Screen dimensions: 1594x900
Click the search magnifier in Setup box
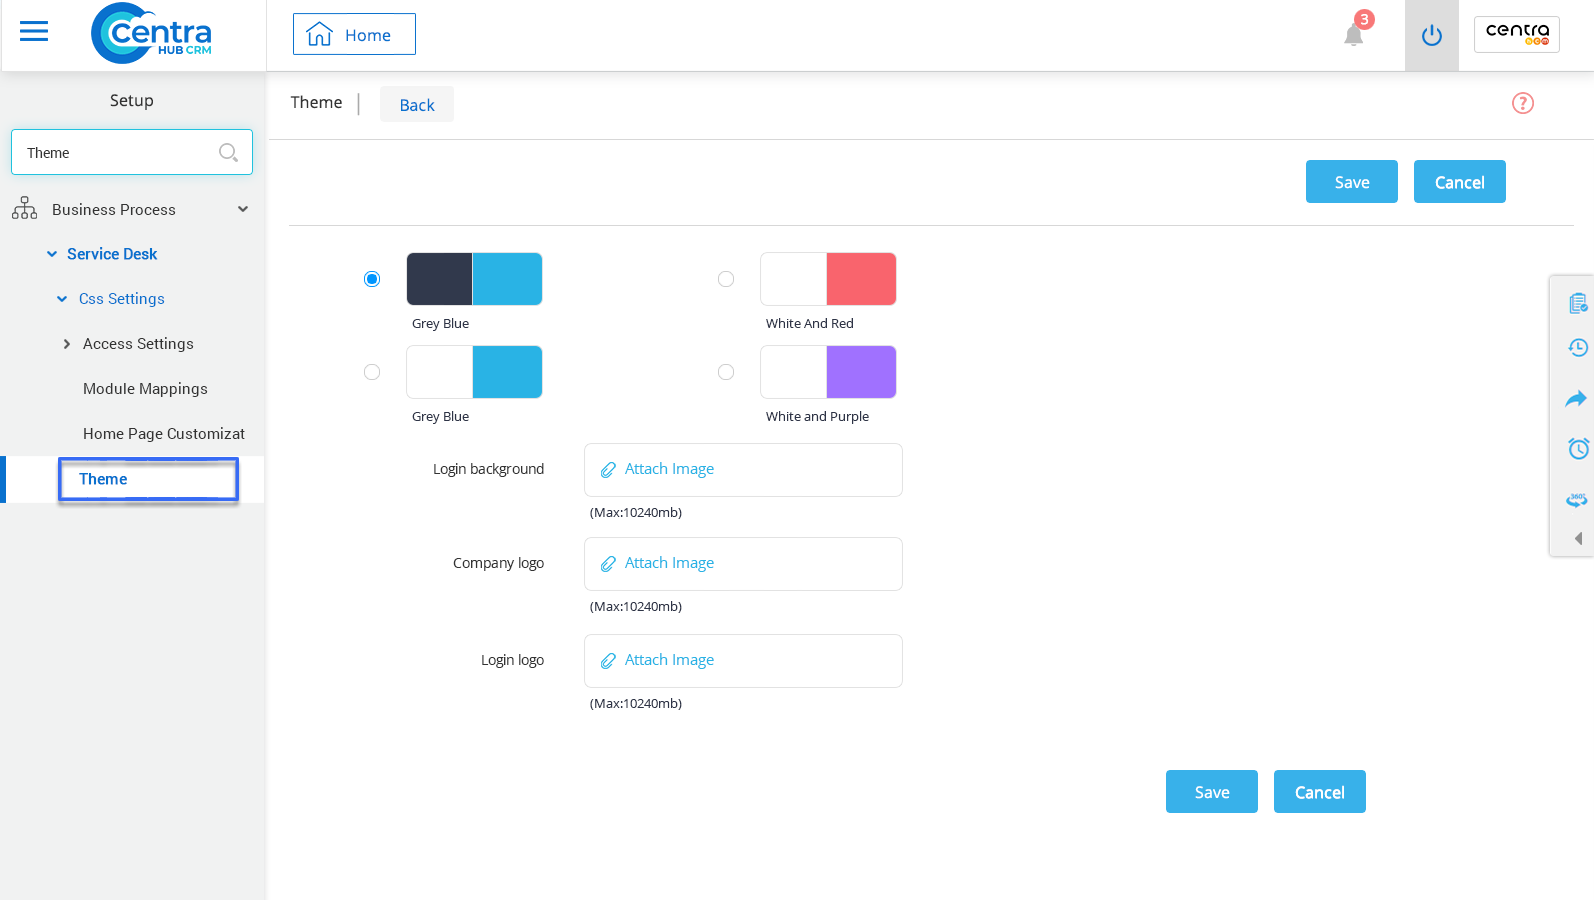[228, 152]
